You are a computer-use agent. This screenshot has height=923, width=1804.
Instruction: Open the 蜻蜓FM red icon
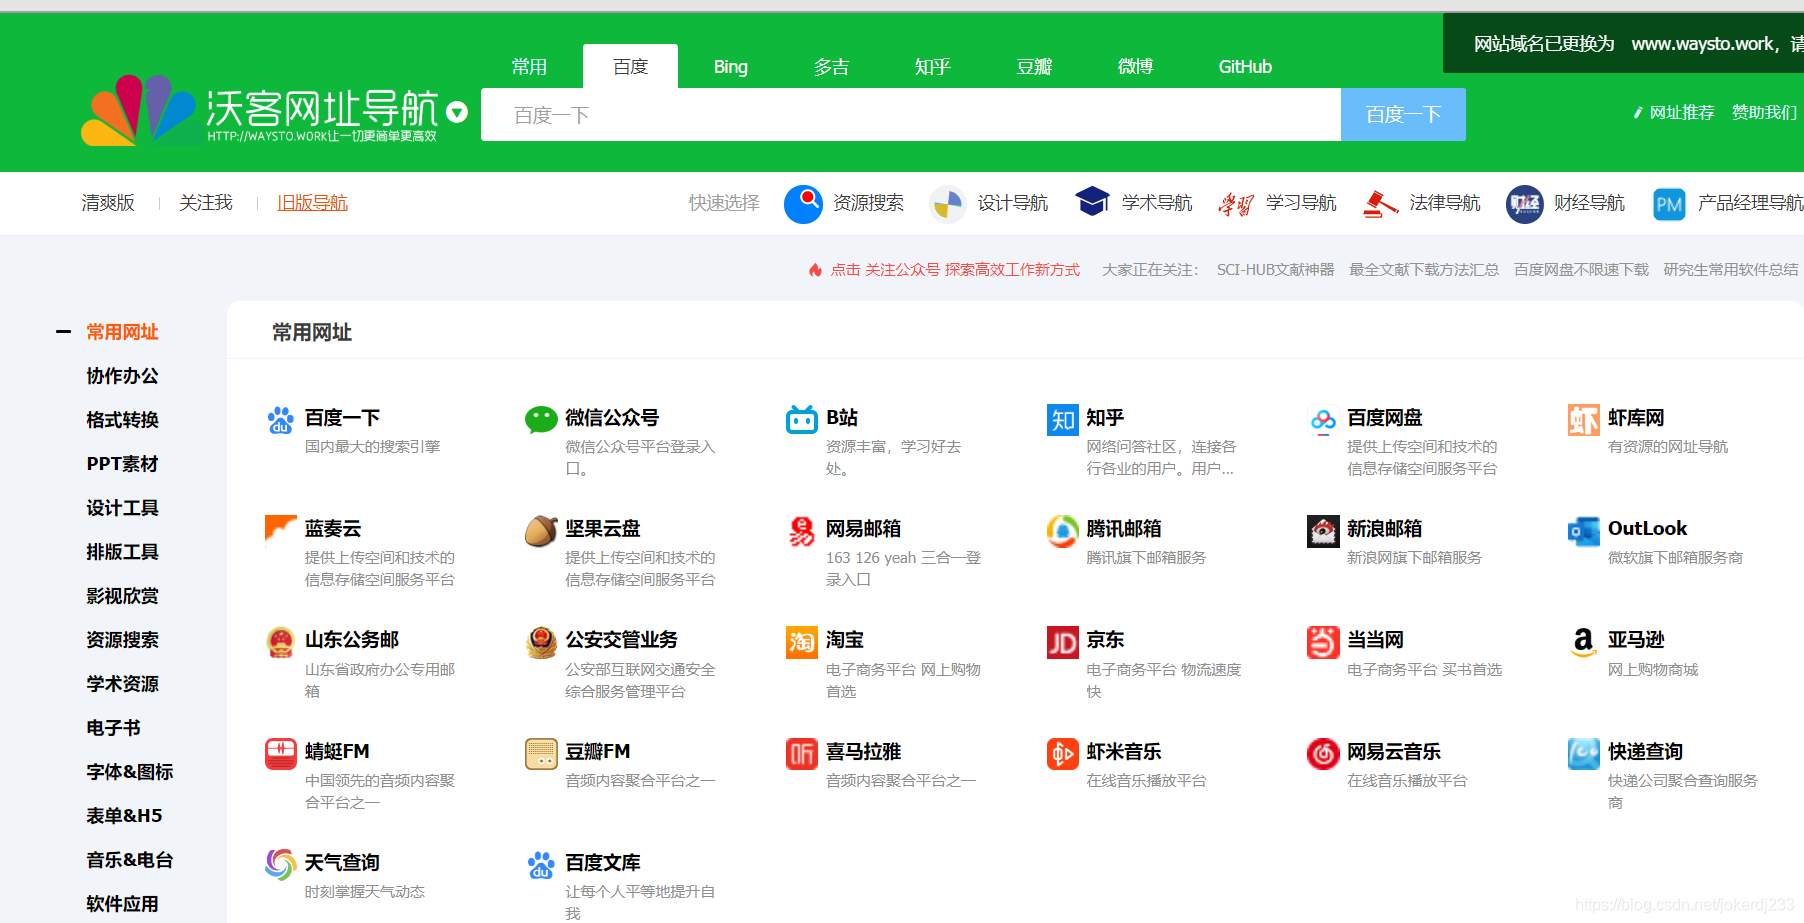pyautogui.click(x=280, y=753)
